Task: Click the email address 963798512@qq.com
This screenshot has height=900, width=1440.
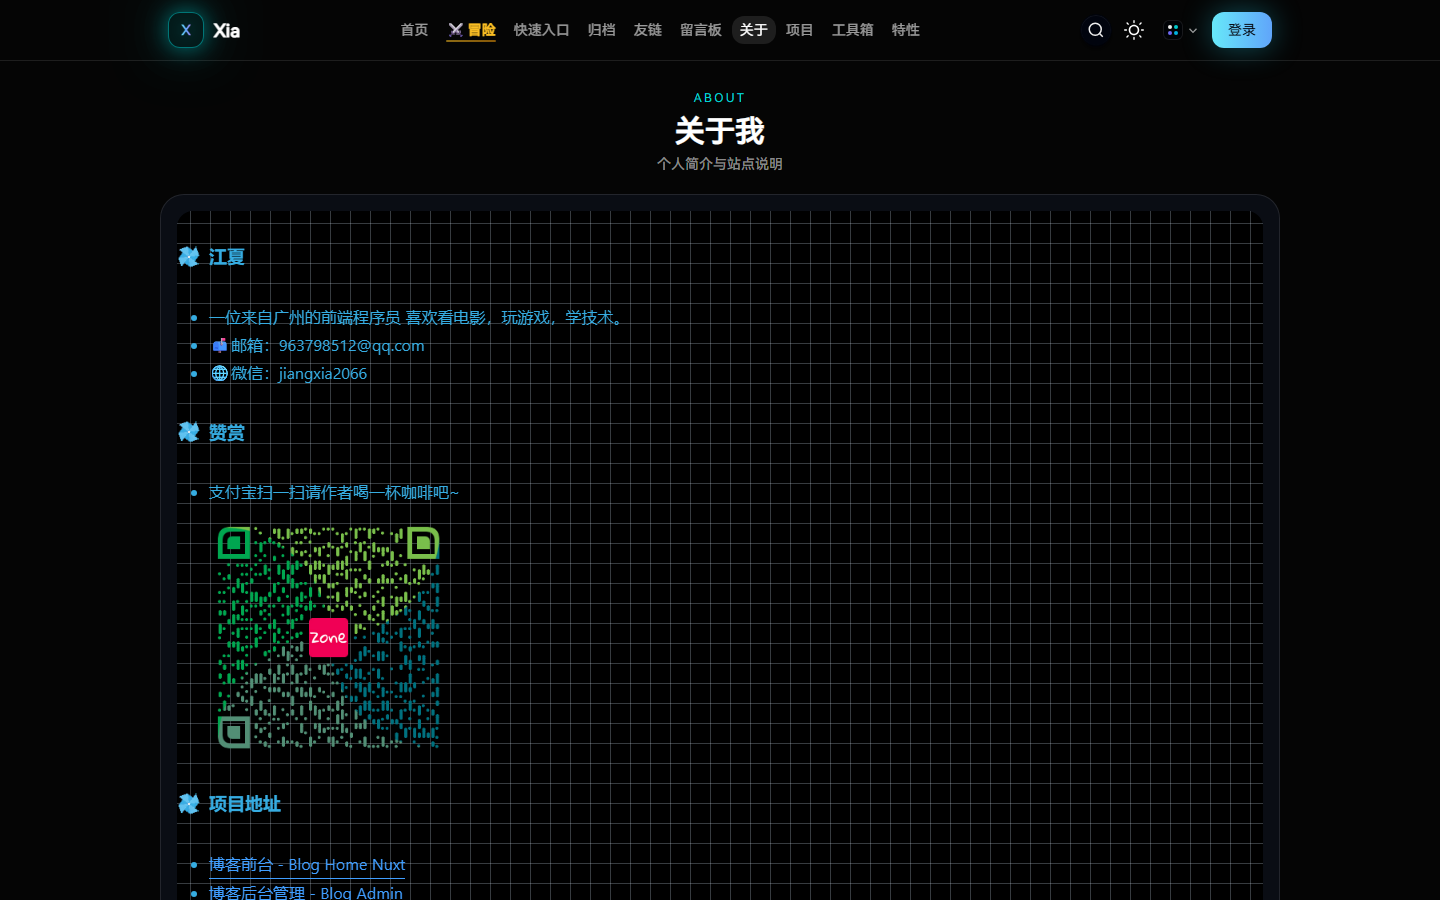Action: [x=352, y=346]
